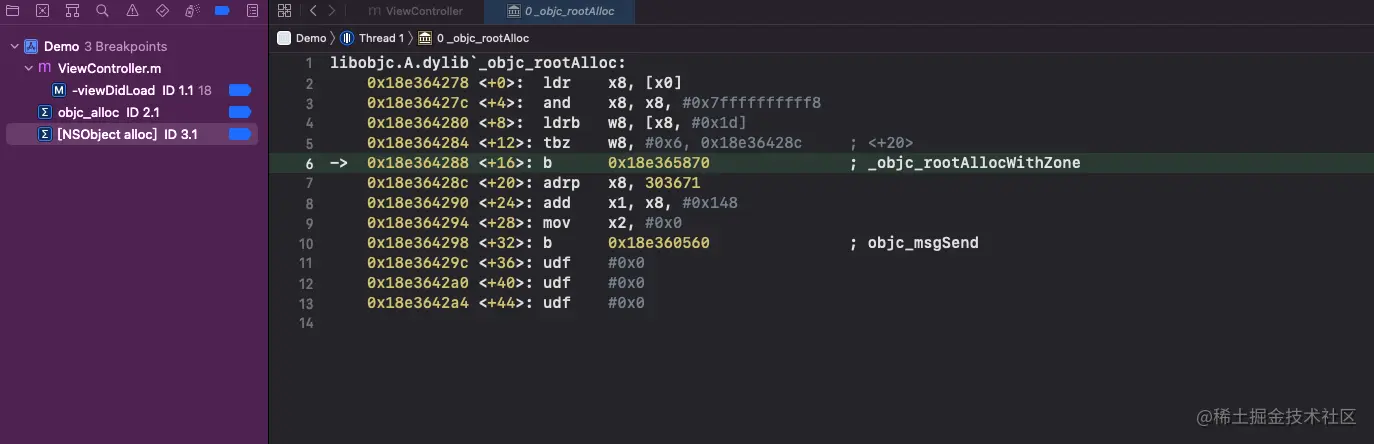Collapse the ViewController.m breakpoint group
Screen dimensions: 1374x444
29,68
